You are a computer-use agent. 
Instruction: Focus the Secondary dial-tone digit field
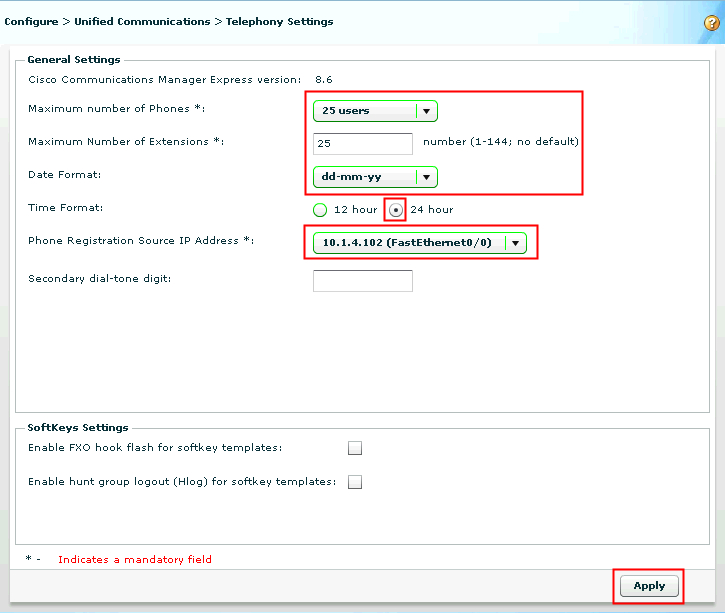[363, 281]
